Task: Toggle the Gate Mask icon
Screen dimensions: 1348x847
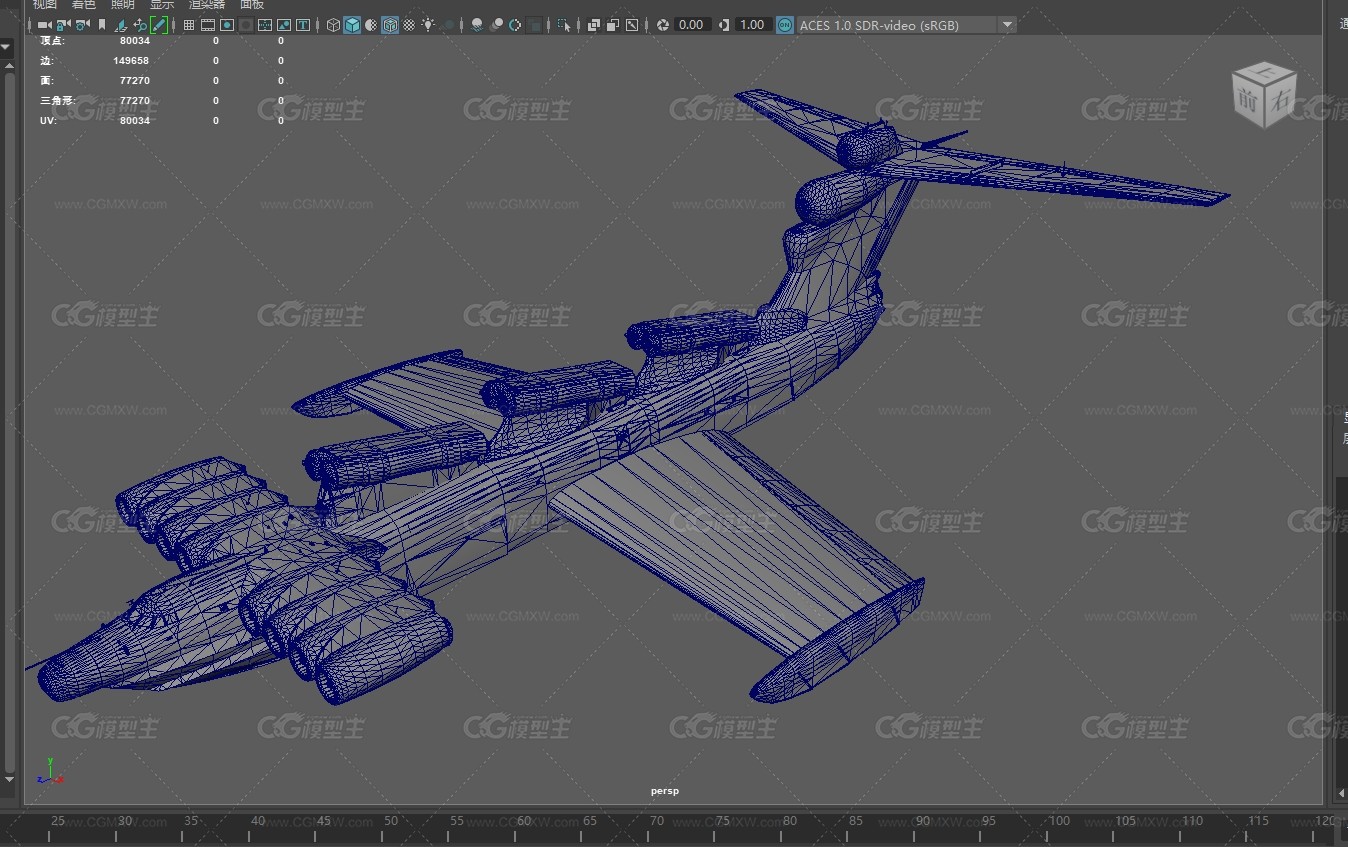Action: pos(245,25)
